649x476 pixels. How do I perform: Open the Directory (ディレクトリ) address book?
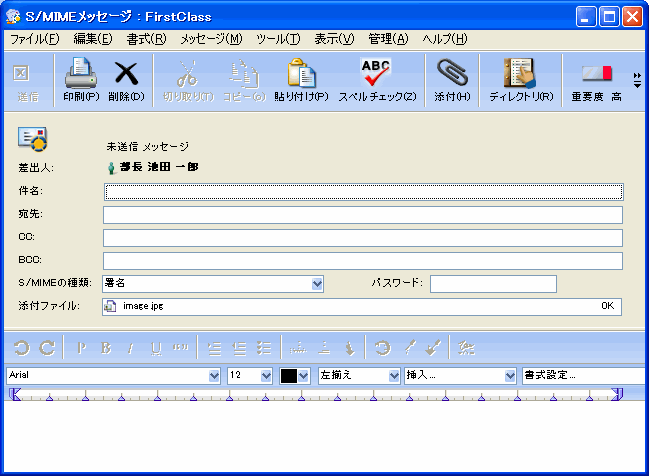tap(520, 73)
